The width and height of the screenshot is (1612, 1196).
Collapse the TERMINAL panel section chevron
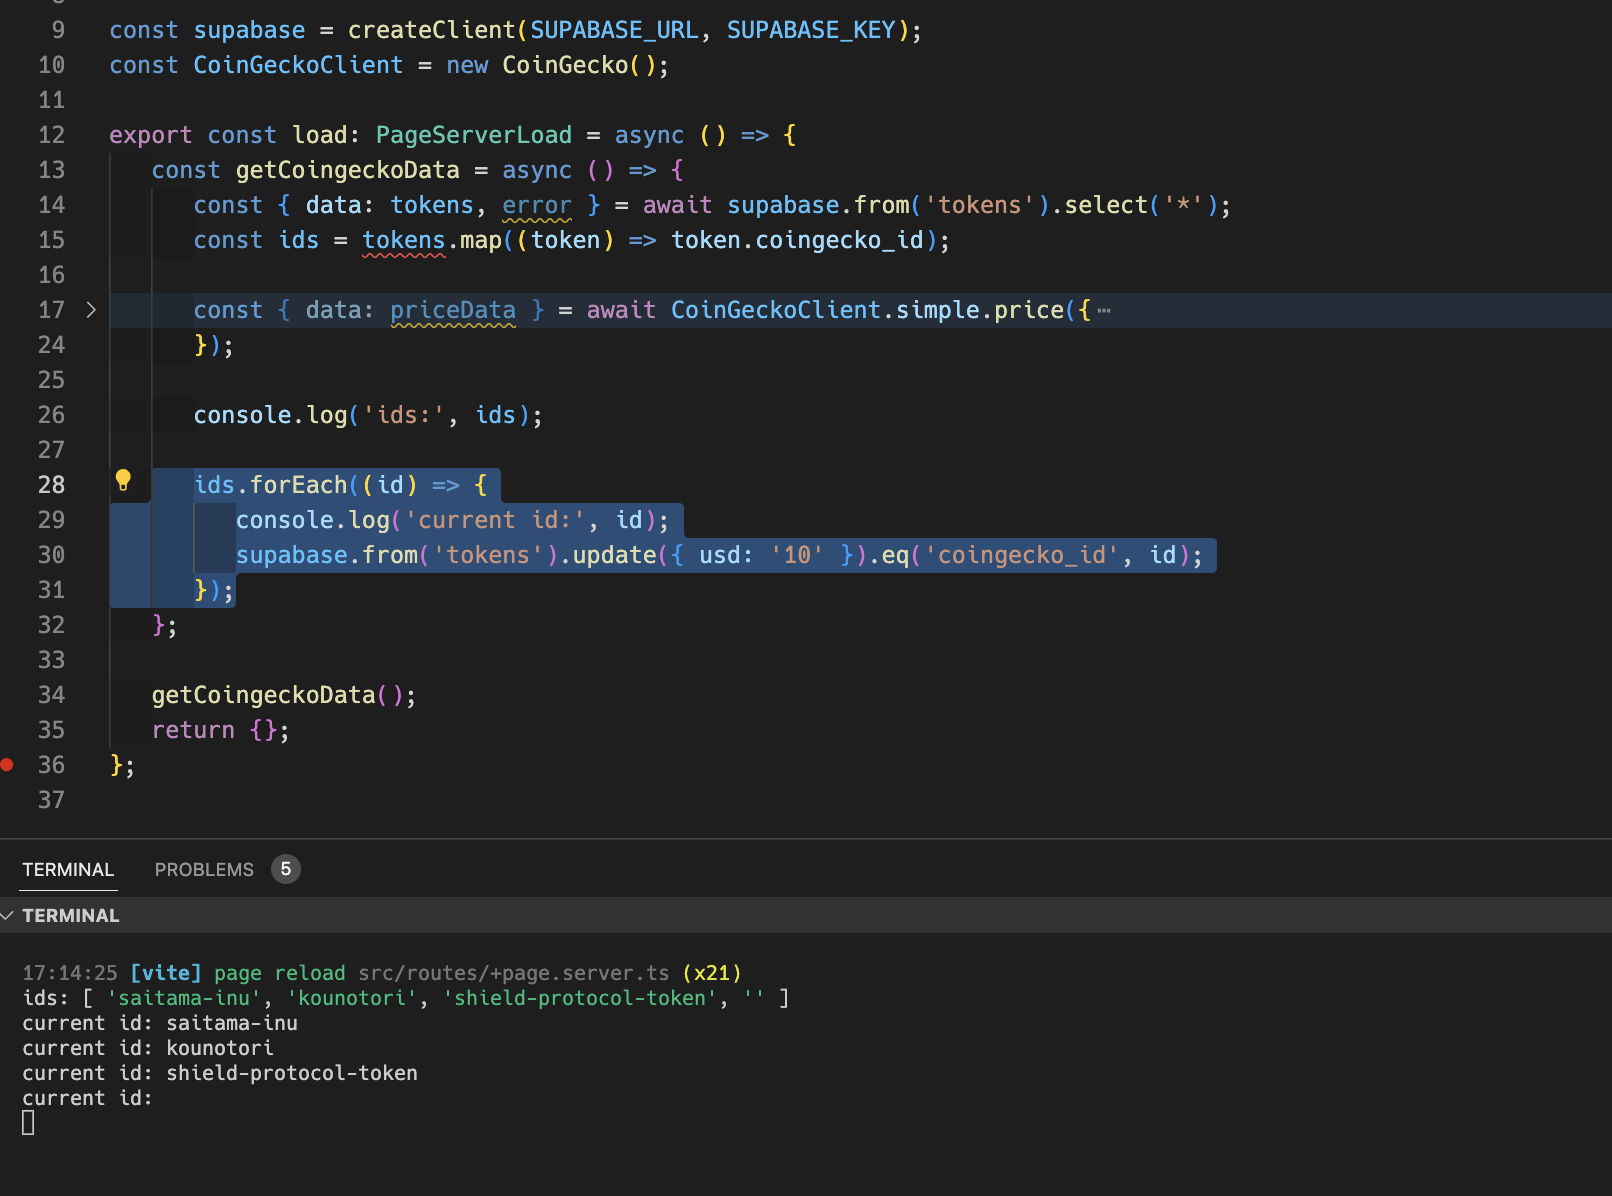8,915
